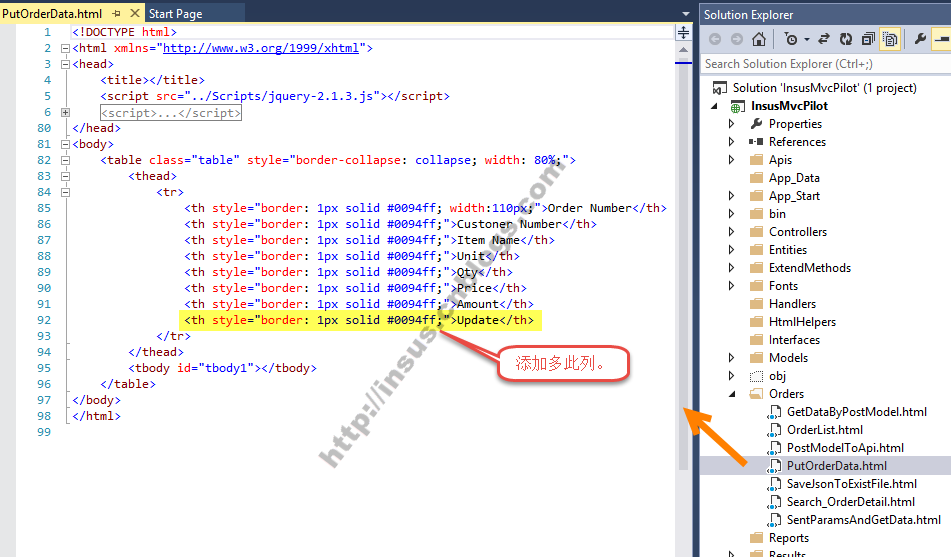This screenshot has width=951, height=557.
Task: Click the HtmlHelpers folder icon
Action: pos(756,322)
